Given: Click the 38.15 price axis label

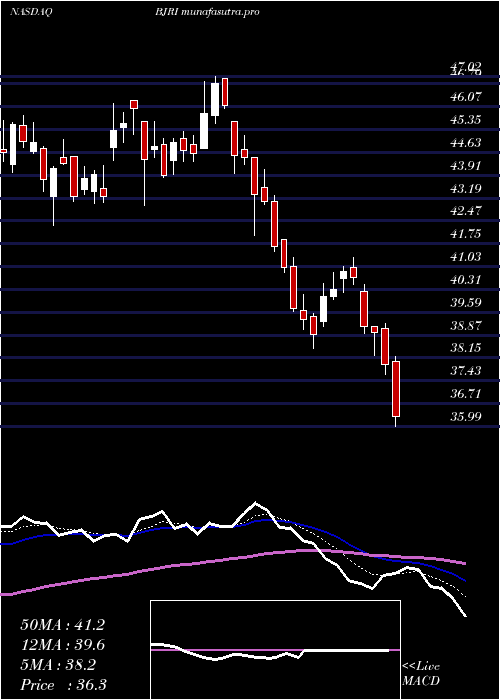Looking at the screenshot, I should click(x=467, y=348).
